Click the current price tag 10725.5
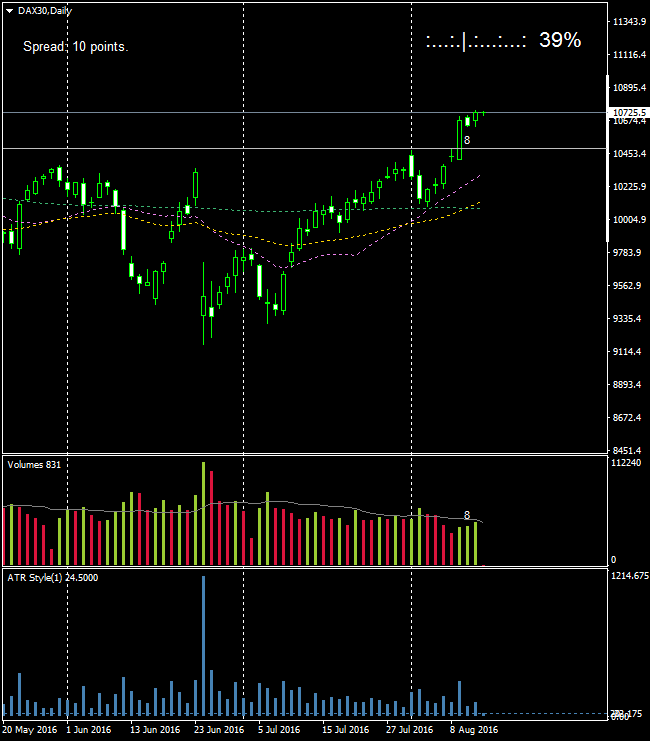650x741 pixels. pyautogui.click(x=628, y=112)
